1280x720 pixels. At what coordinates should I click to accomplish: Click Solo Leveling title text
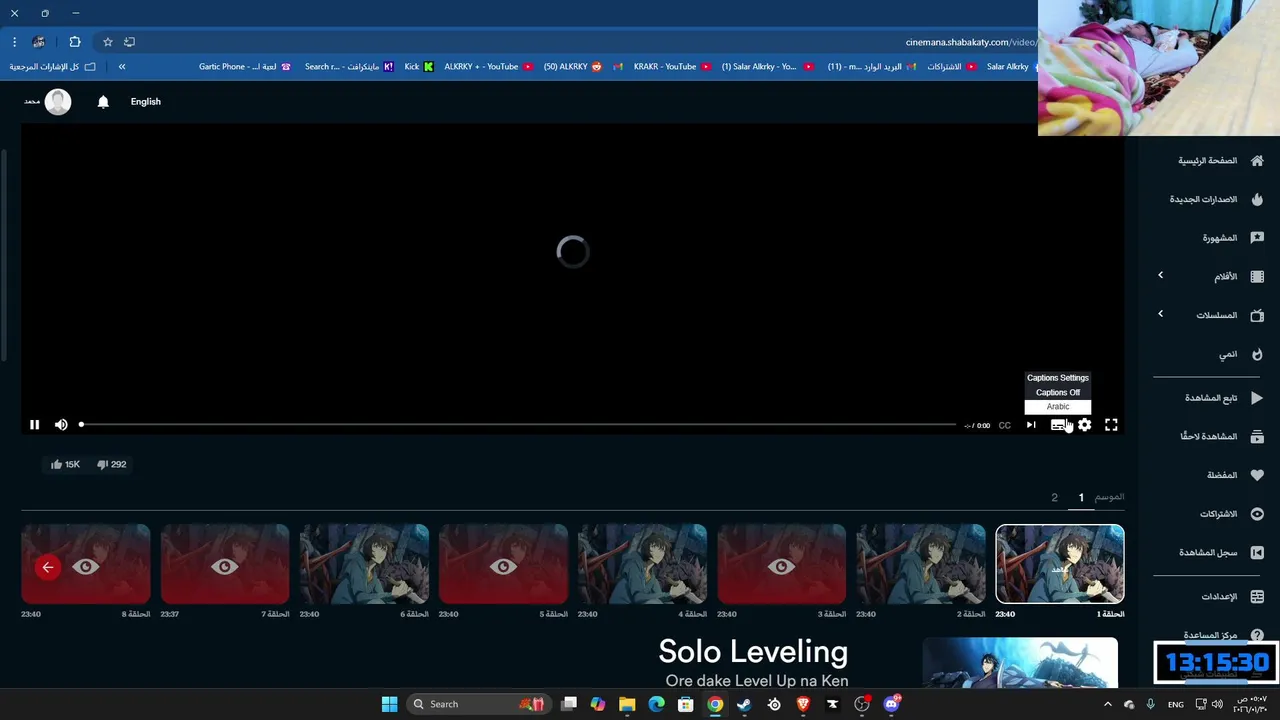753,652
